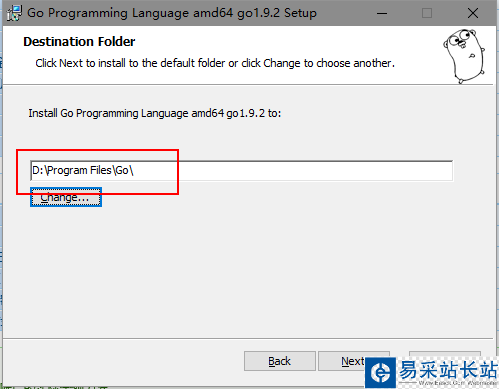This screenshot has width=499, height=389.
Task: Click the greyed-out maximize window icon
Action: click(427, 13)
